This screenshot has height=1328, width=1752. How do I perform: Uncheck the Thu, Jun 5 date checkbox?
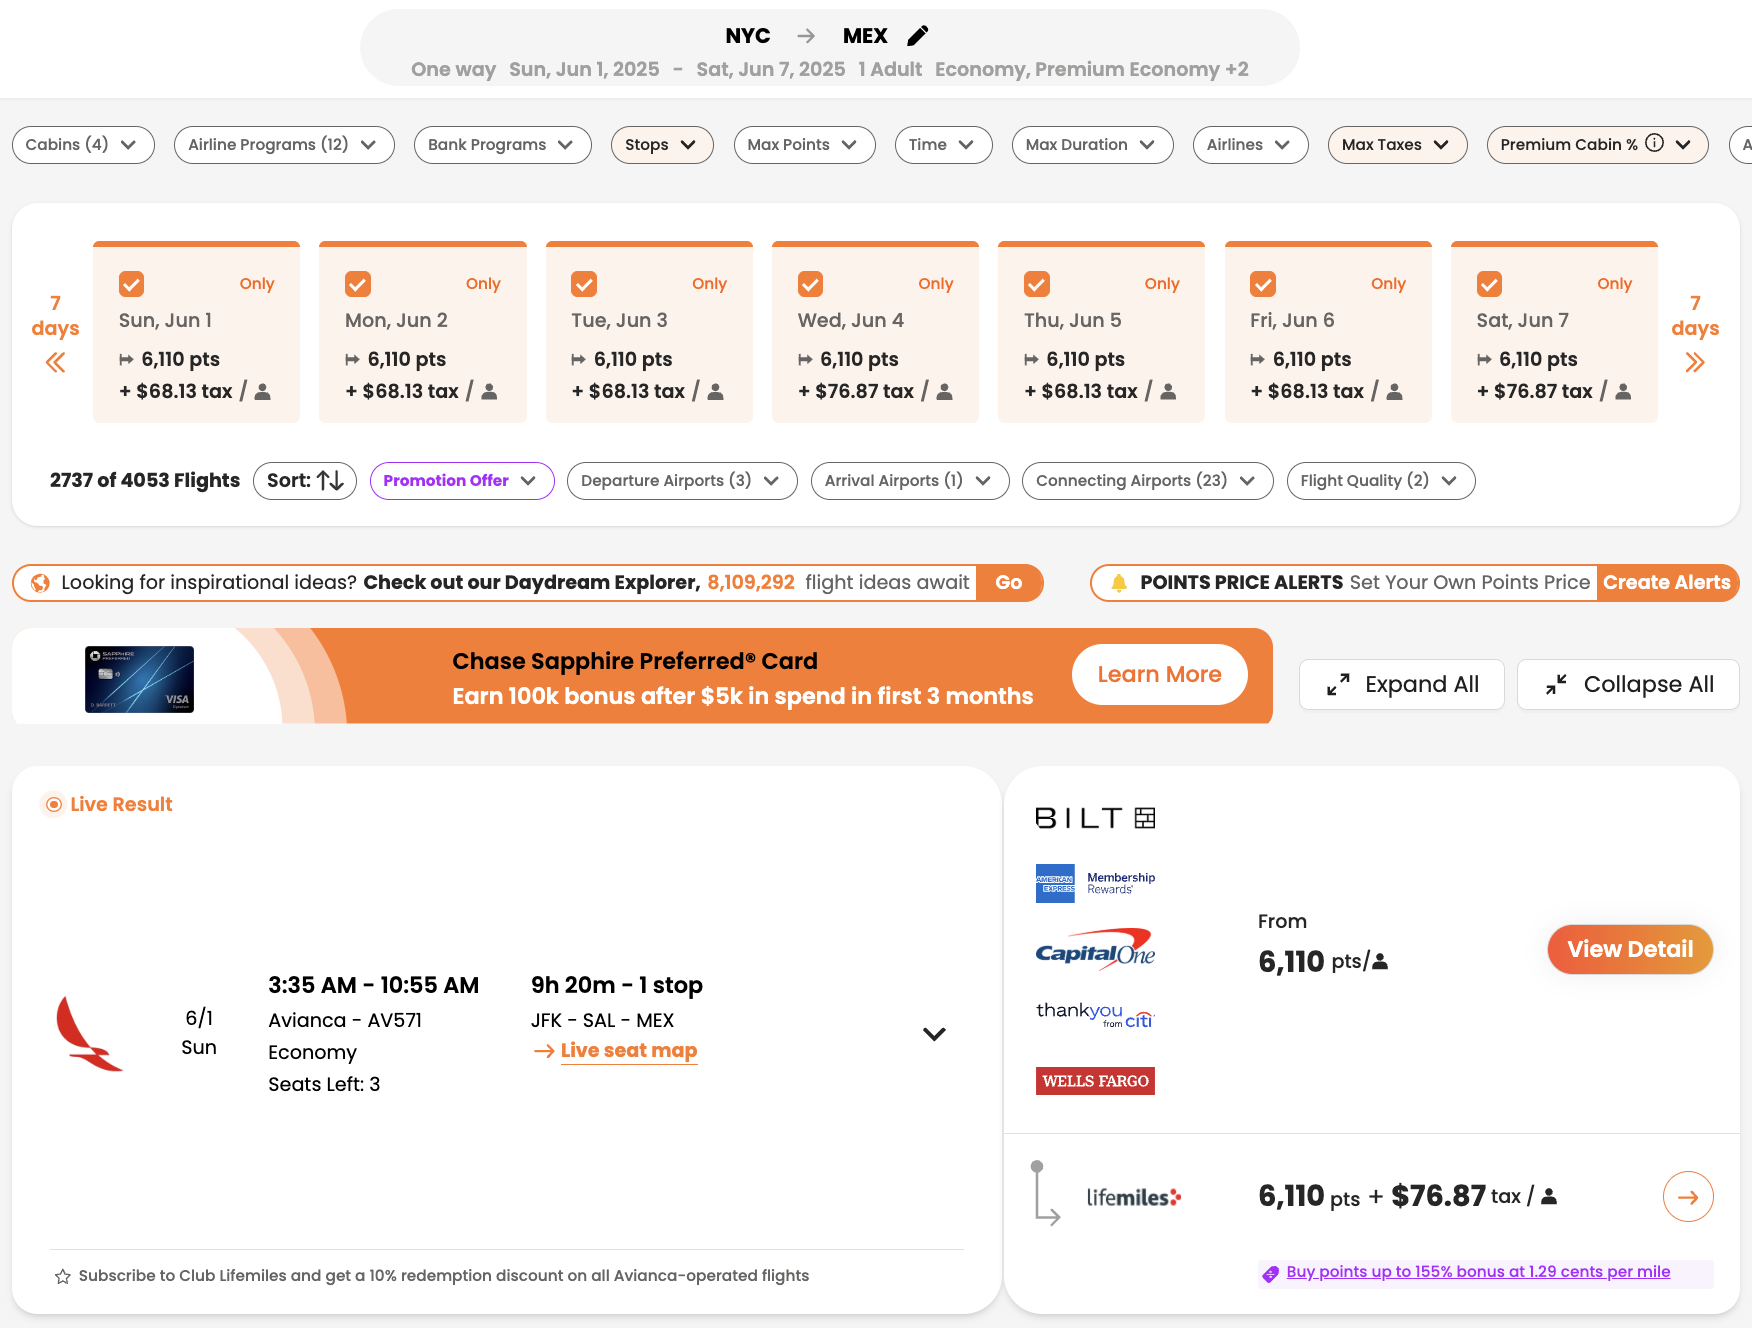[x=1037, y=284]
